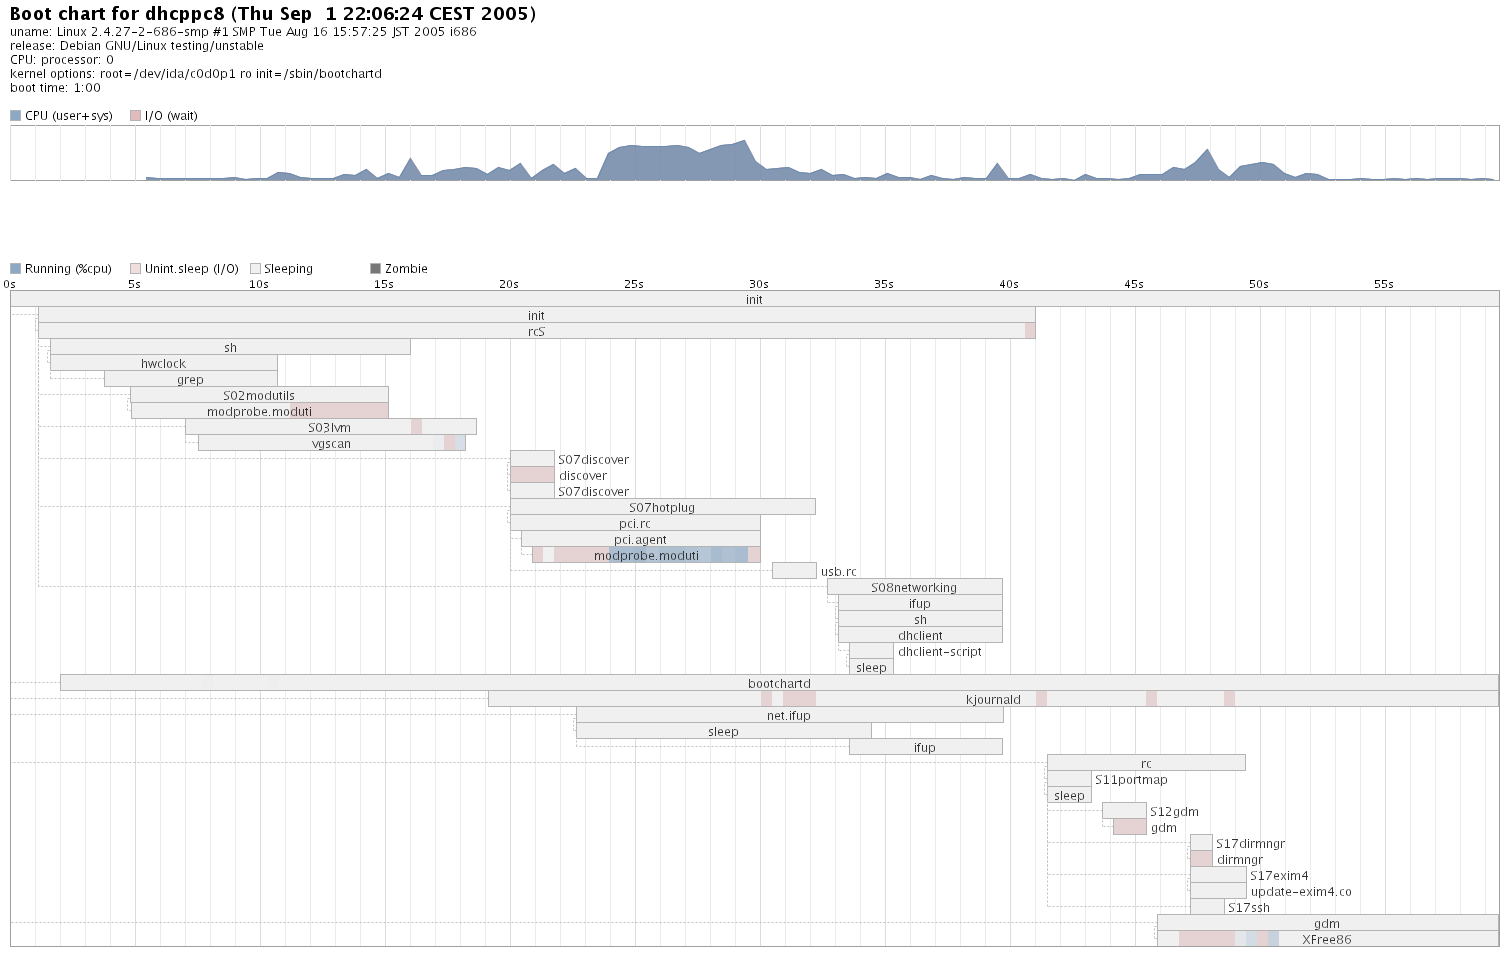Click the update-exim4.co process label
Image resolution: width=1509 pixels, height=956 pixels.
(1300, 892)
